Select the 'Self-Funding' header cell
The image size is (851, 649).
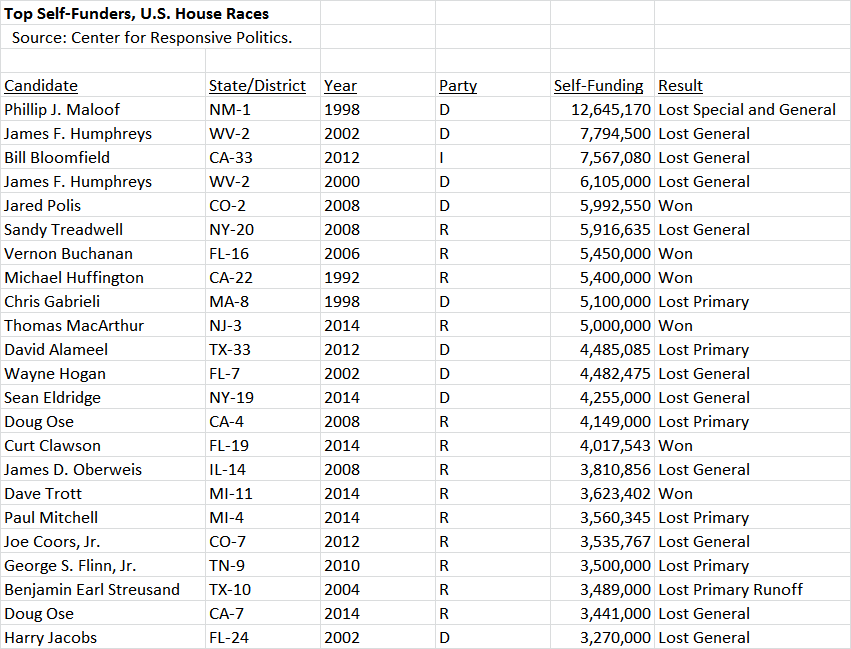coord(602,85)
